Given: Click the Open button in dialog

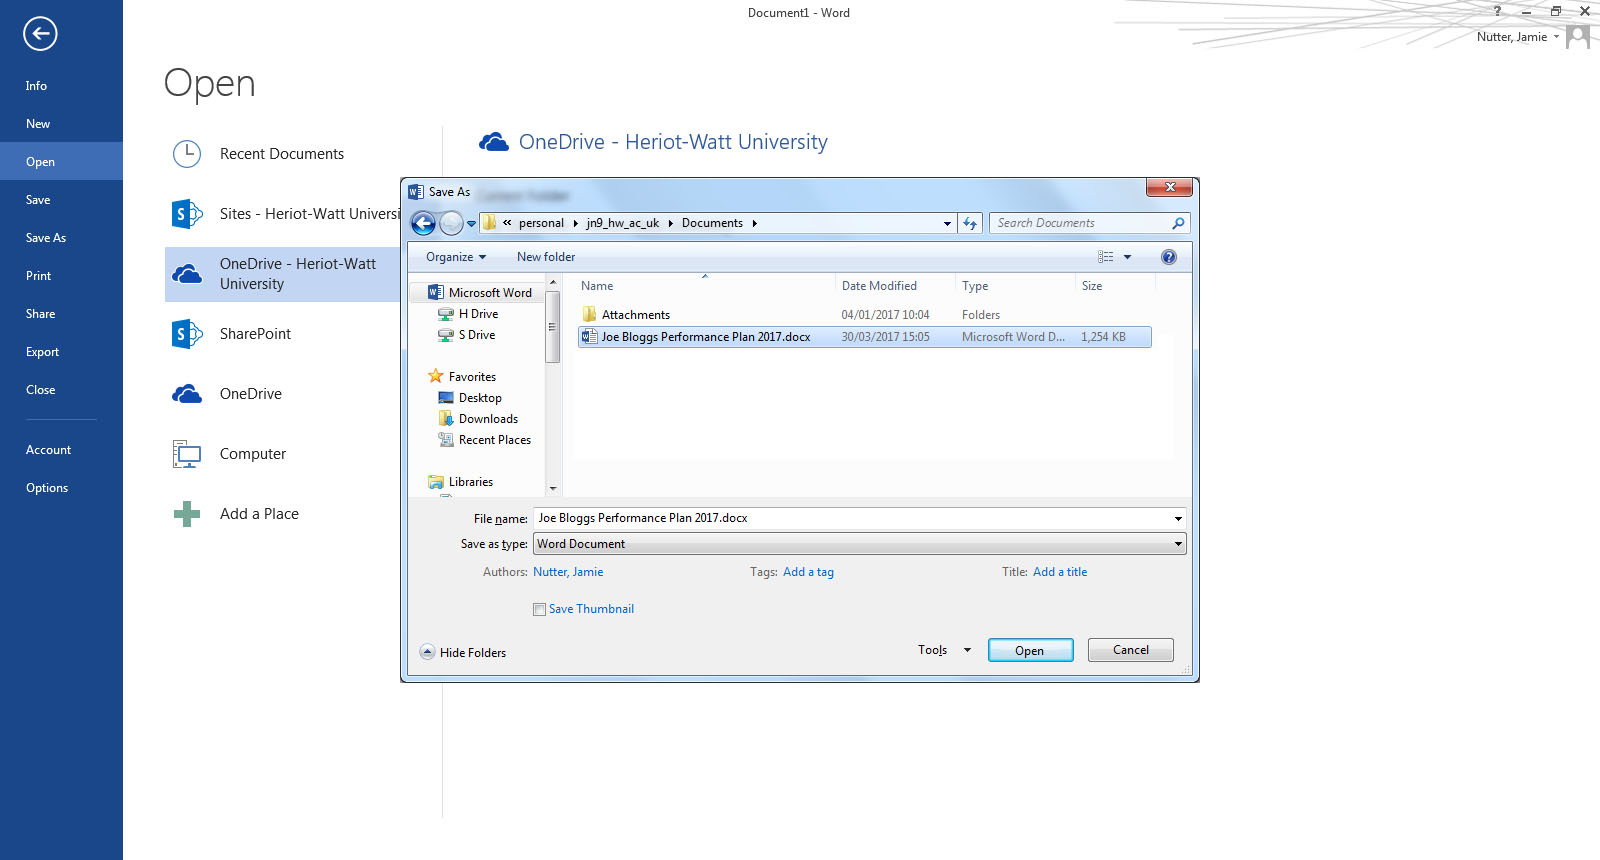Looking at the screenshot, I should pyautogui.click(x=1030, y=650).
